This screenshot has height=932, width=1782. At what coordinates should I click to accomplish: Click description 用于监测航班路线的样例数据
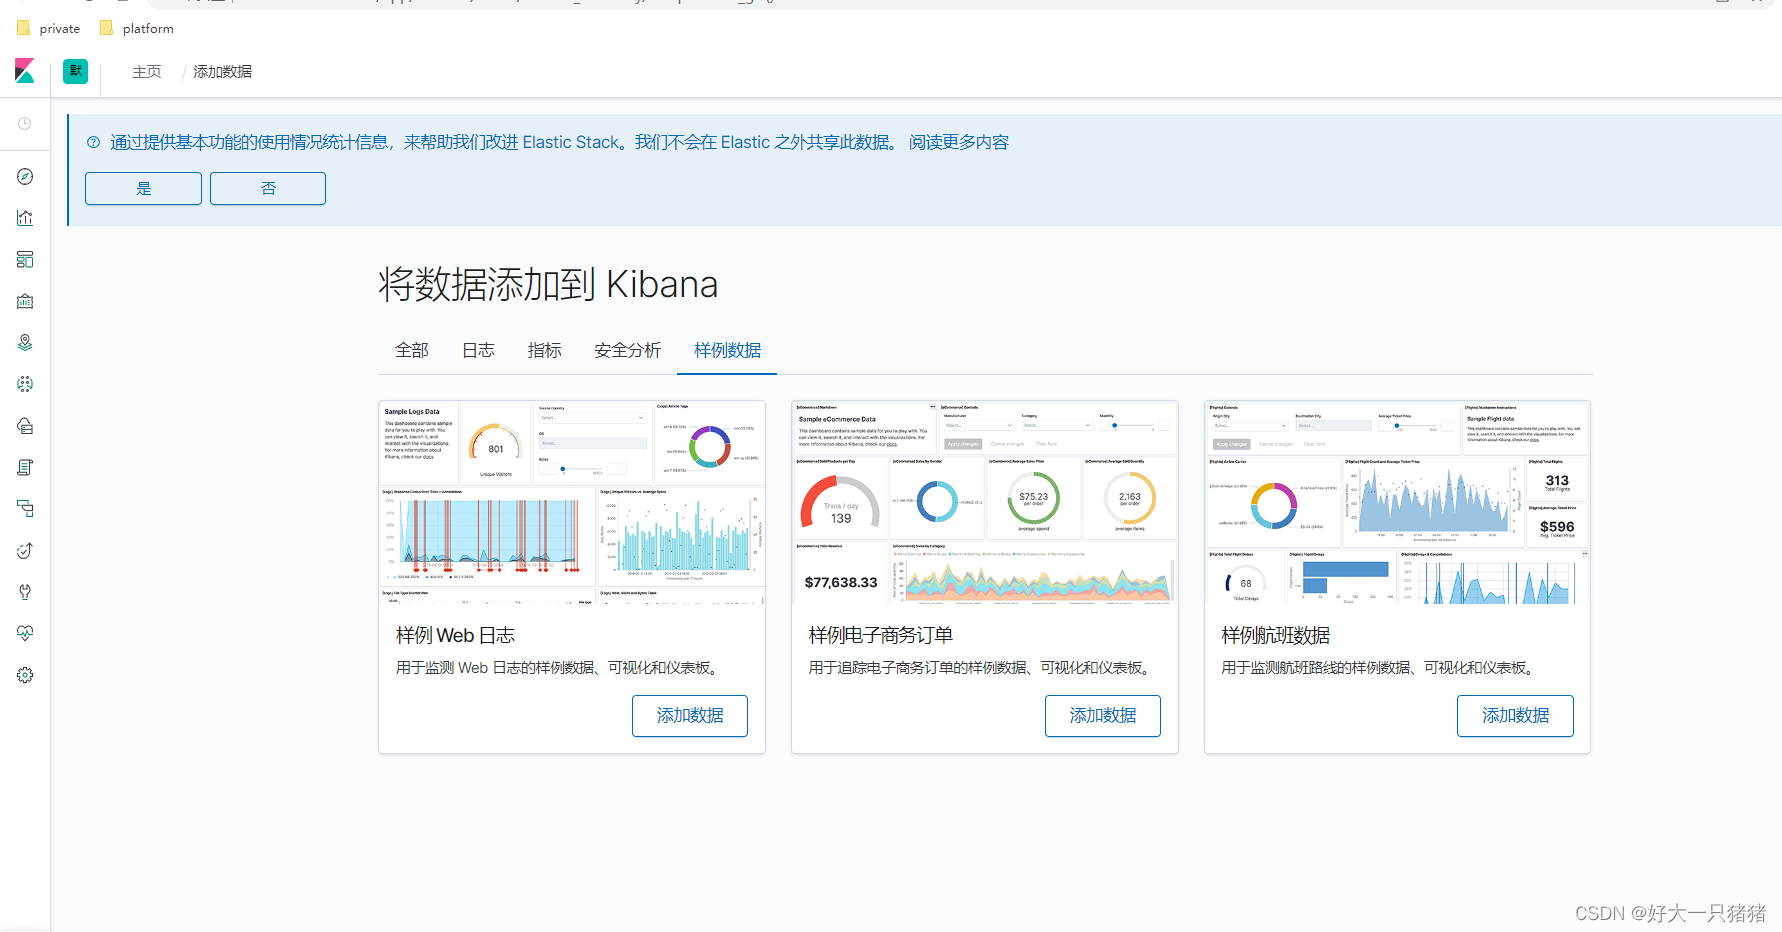click(1381, 668)
